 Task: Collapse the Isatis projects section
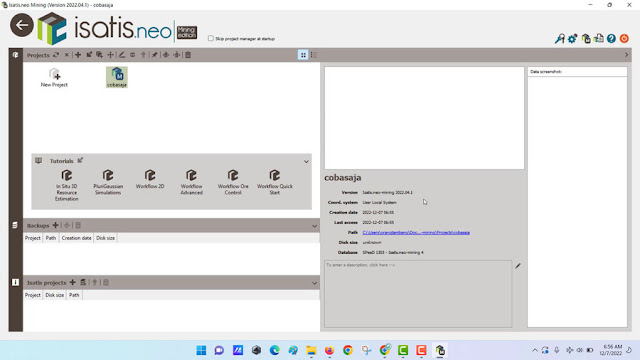(314, 283)
